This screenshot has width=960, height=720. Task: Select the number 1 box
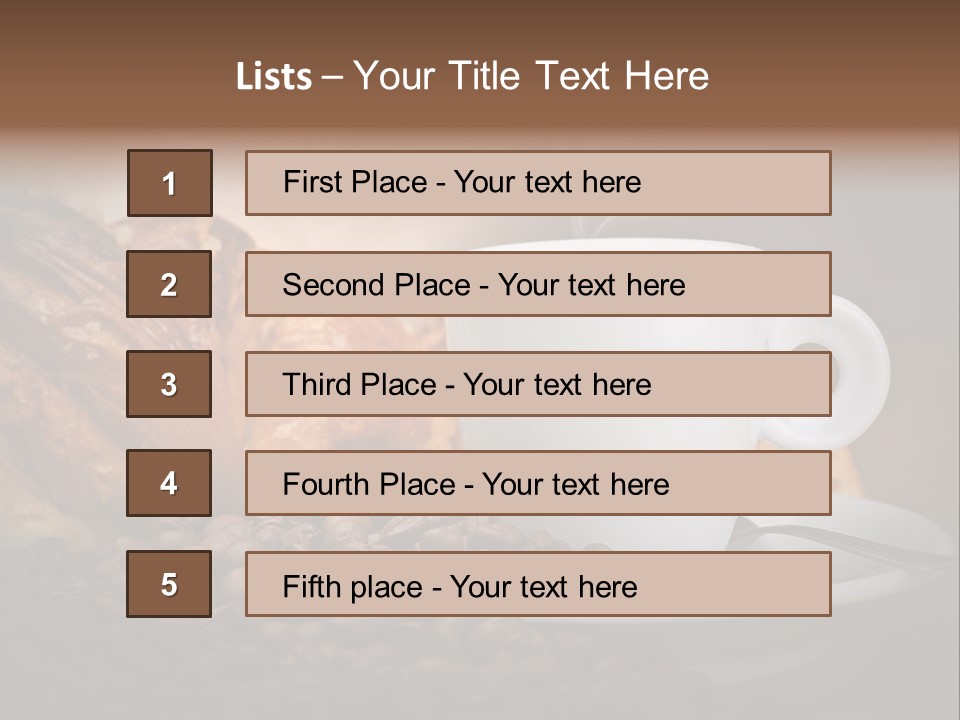click(x=170, y=183)
